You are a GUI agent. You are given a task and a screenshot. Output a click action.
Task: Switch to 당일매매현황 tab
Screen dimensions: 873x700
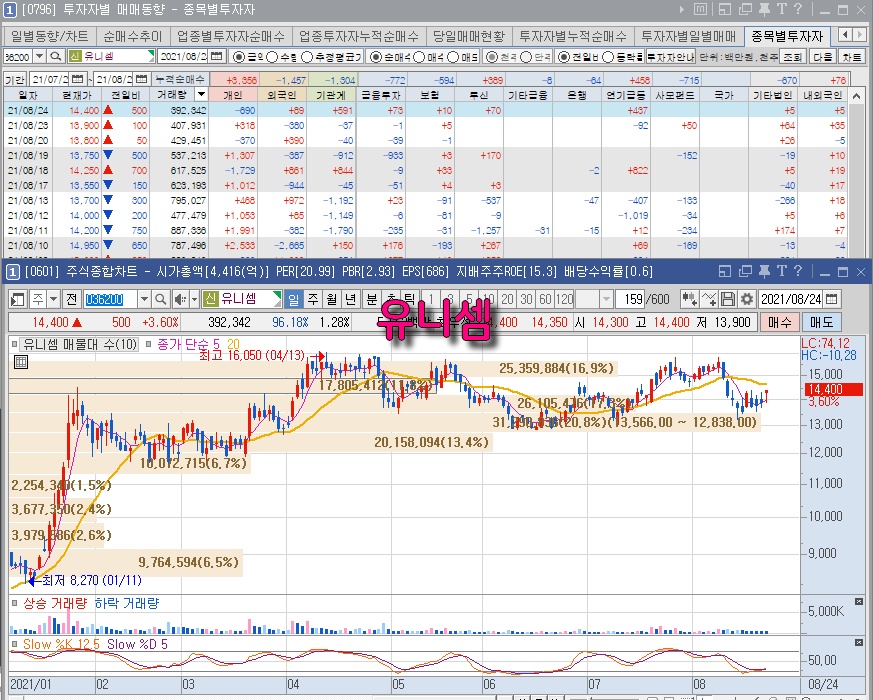(x=468, y=36)
